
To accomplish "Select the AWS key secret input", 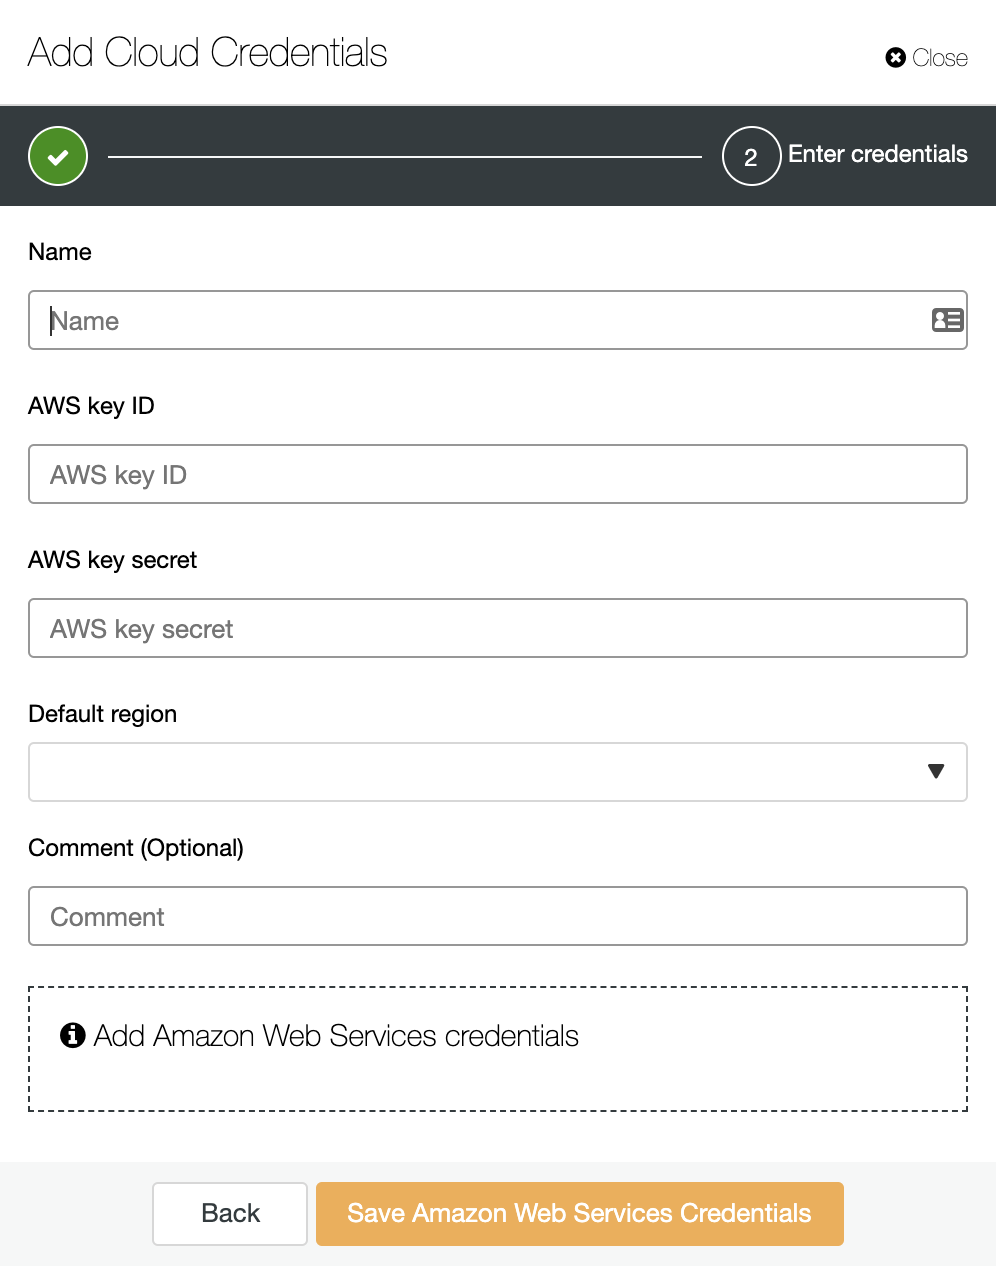I will tap(498, 628).
